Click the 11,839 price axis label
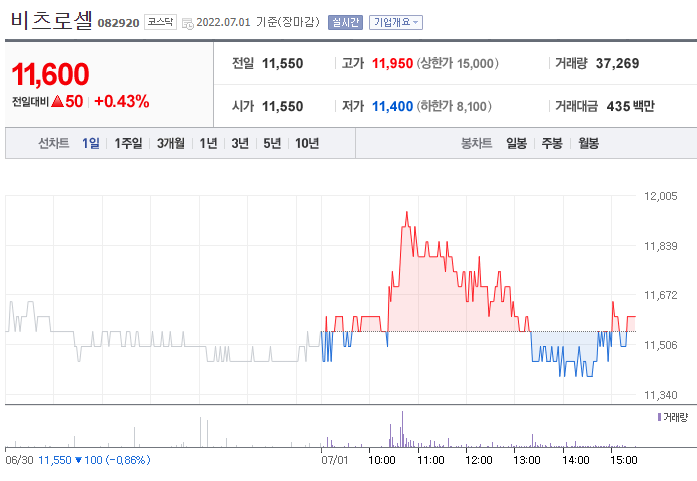Viewport: 697px width, 481px height. point(661,246)
